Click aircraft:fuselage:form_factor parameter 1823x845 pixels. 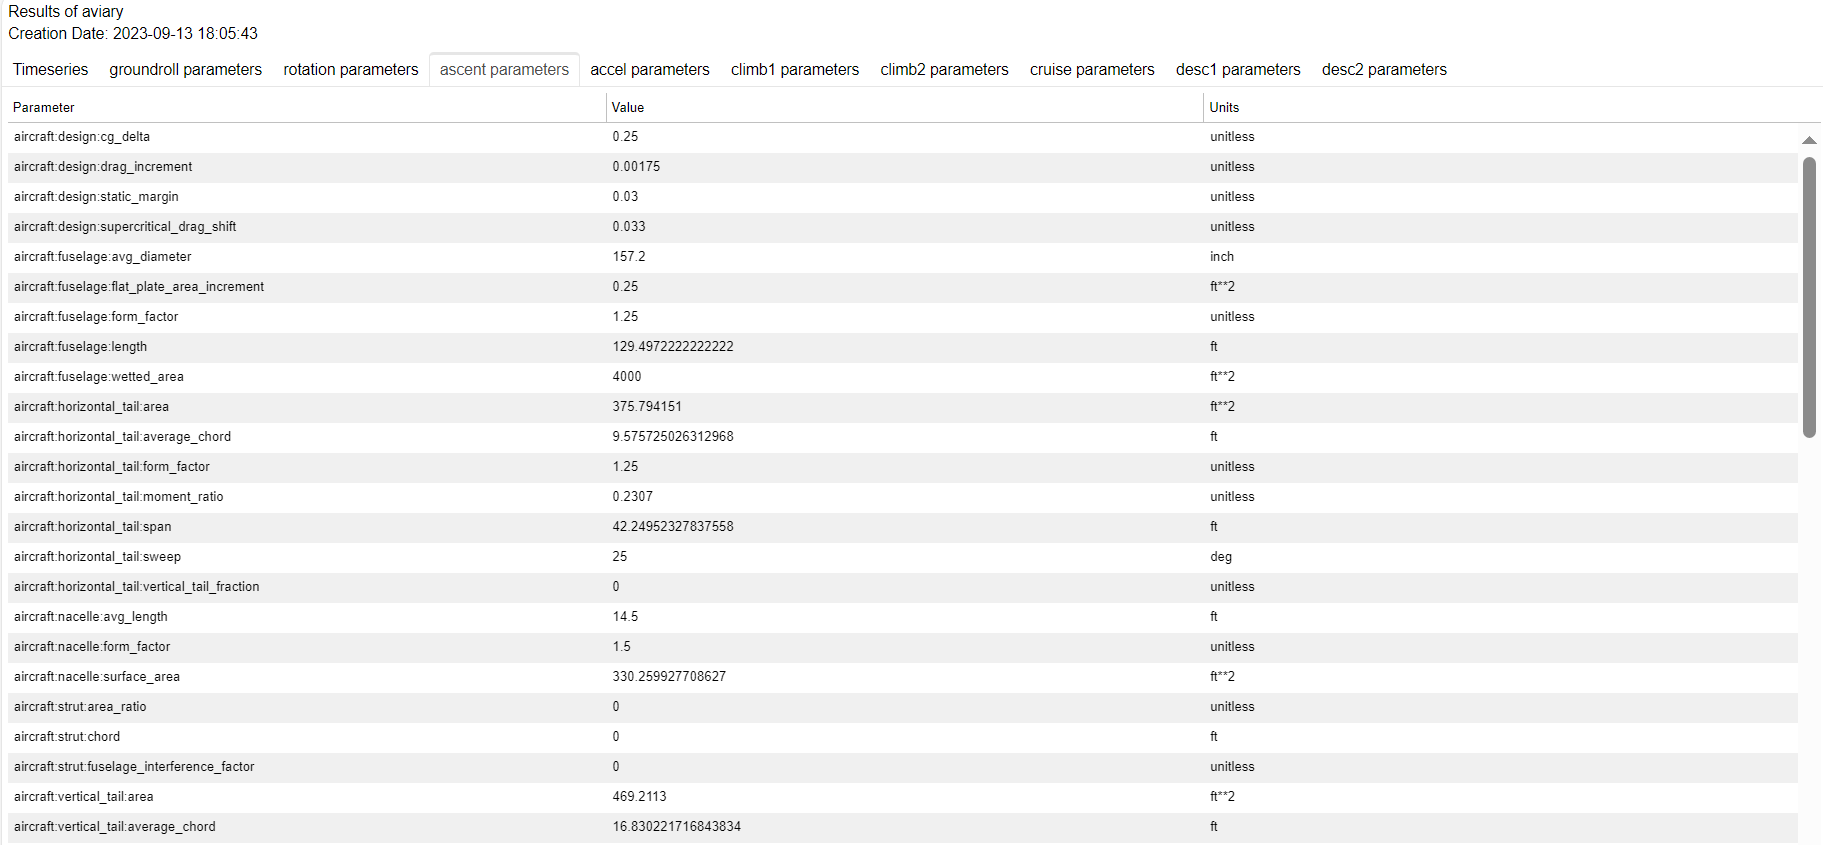pyautogui.click(x=96, y=317)
